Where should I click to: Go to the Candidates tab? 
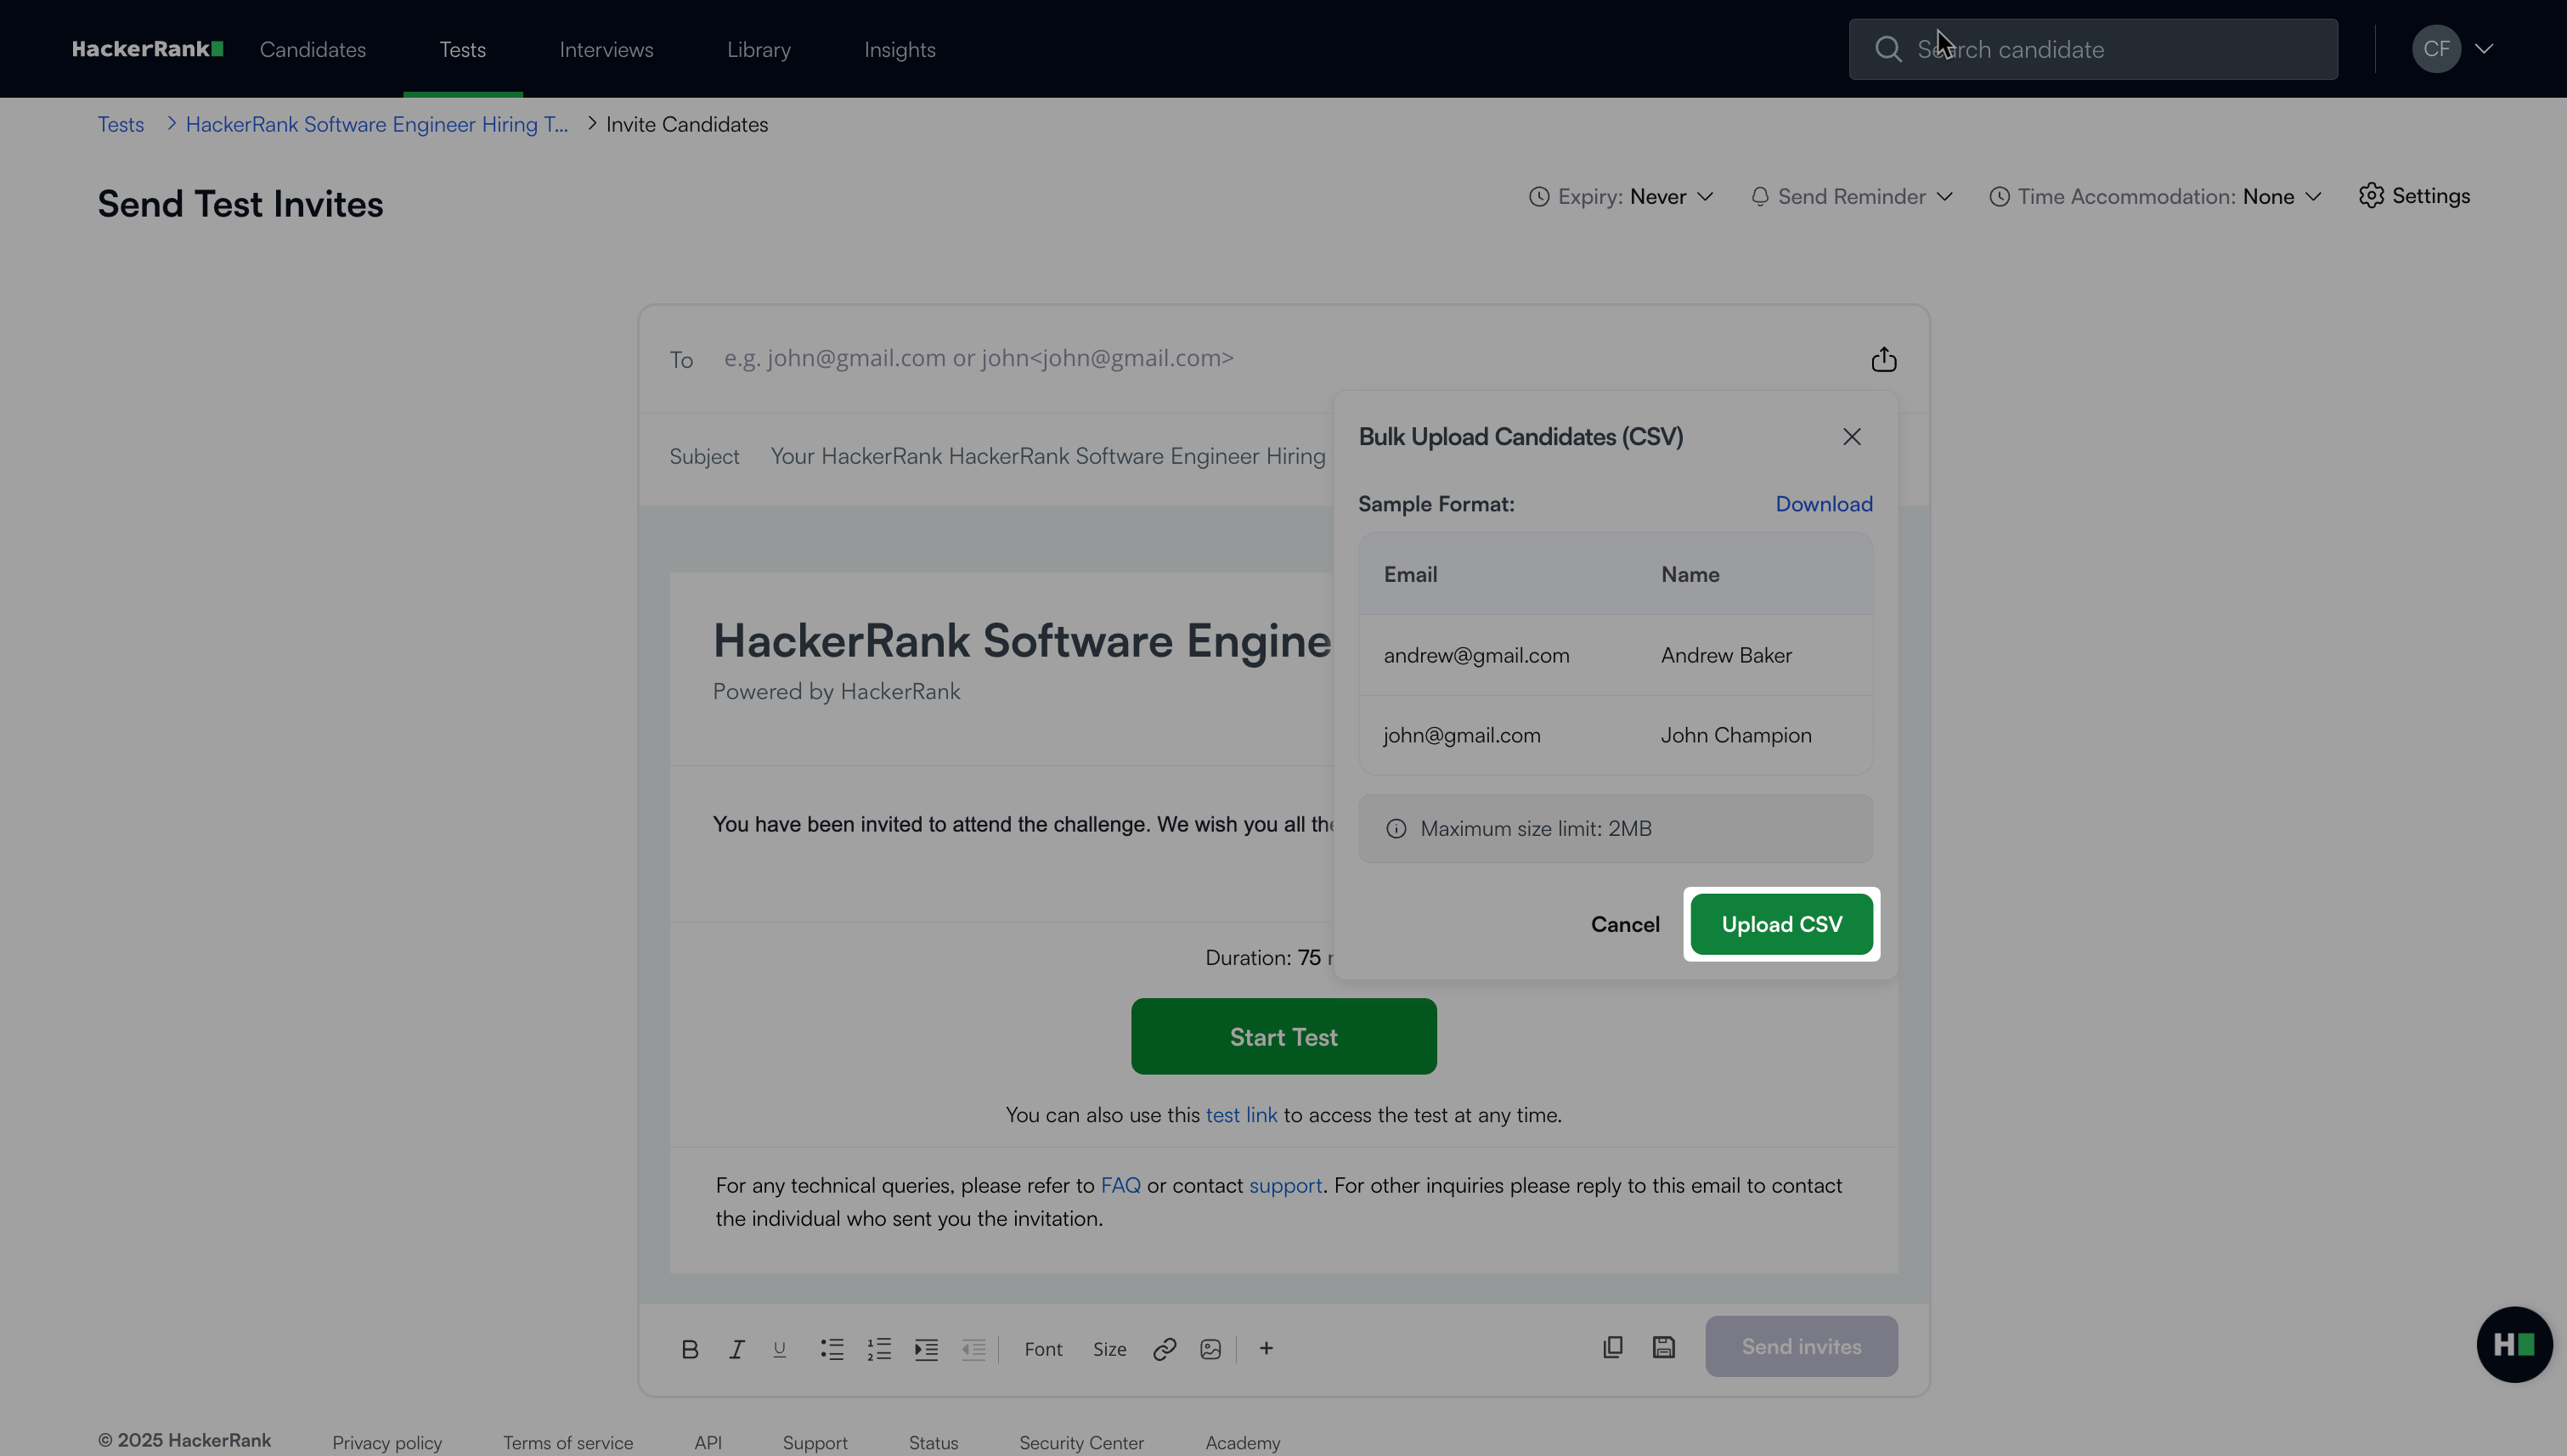click(312, 49)
